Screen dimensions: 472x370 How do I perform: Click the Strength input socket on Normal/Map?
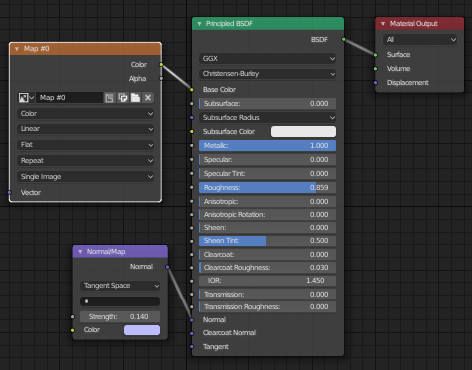point(73,317)
